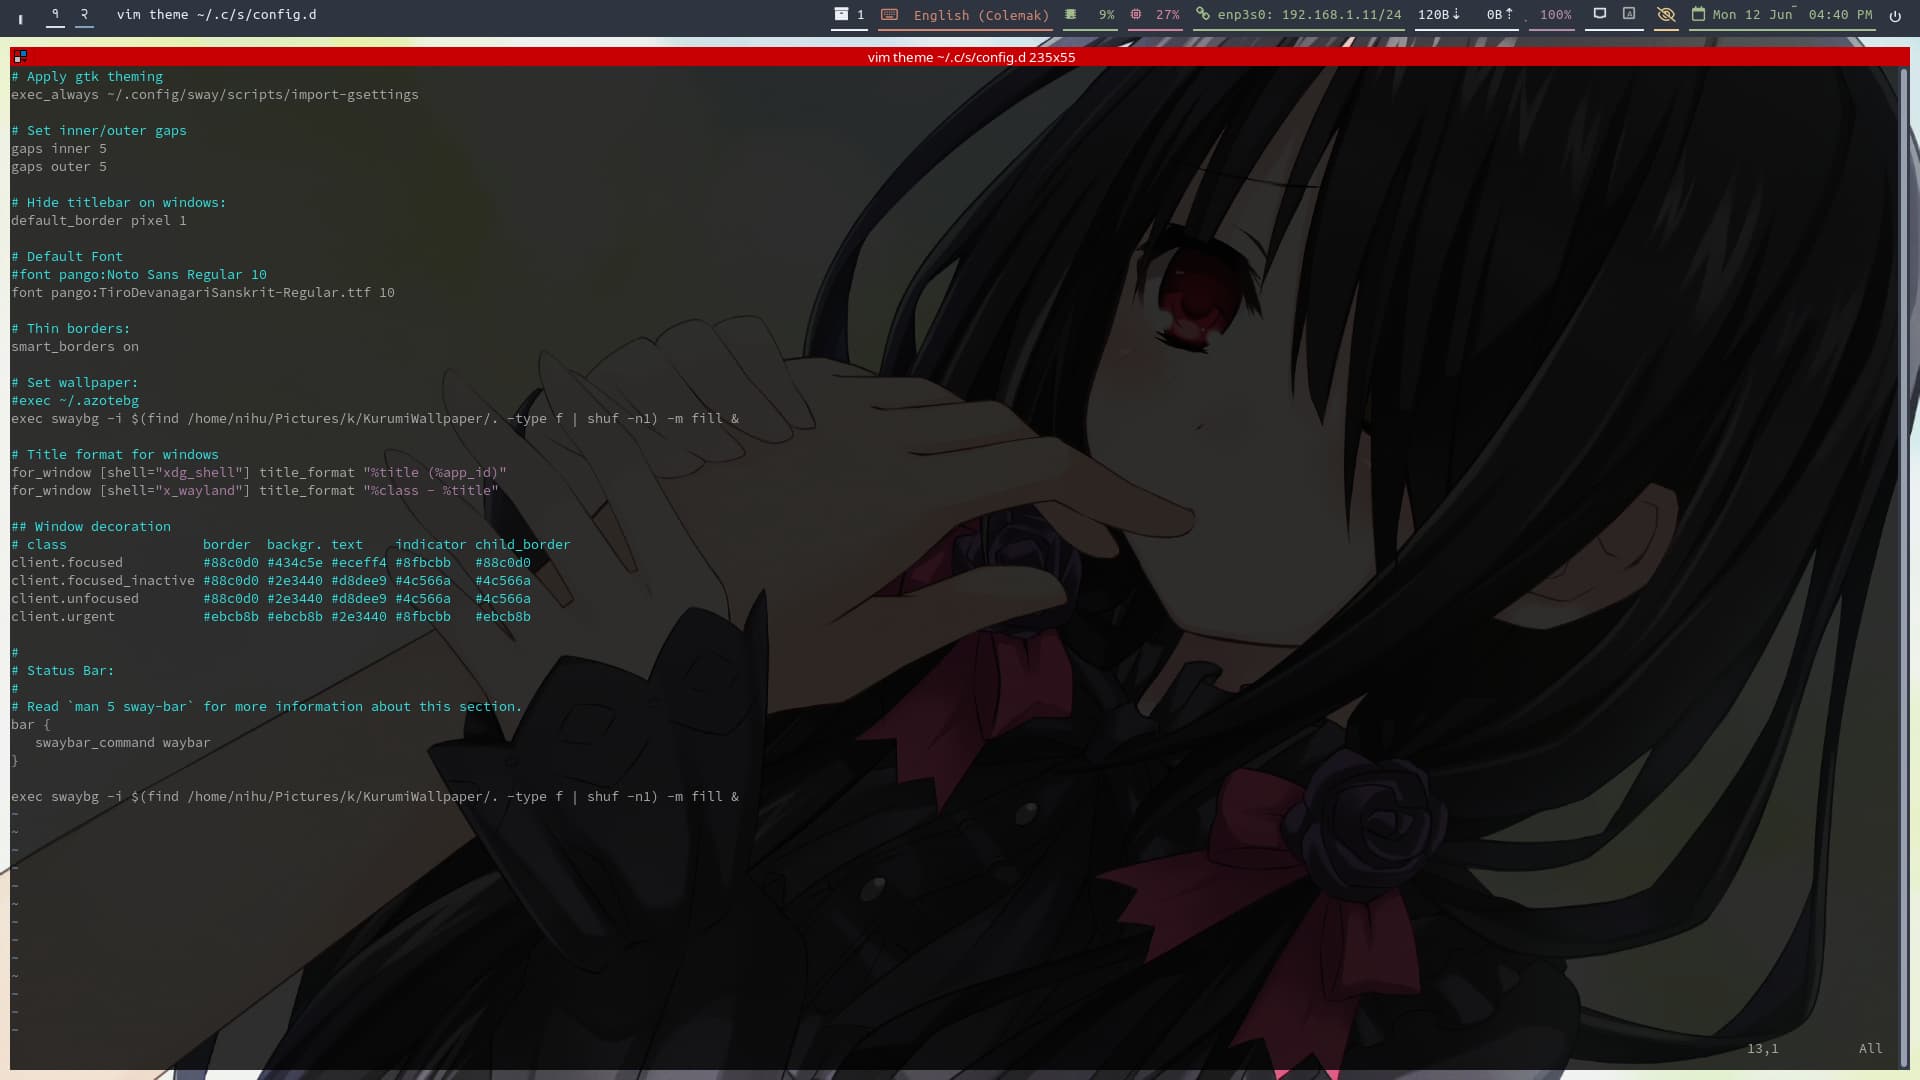This screenshot has width=1920, height=1080.
Task: Place cursor on '# Apply gtk theming' comment
Action: [x=87, y=77]
